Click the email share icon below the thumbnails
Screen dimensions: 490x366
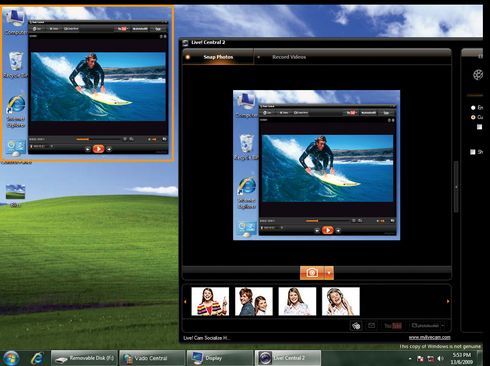(371, 325)
